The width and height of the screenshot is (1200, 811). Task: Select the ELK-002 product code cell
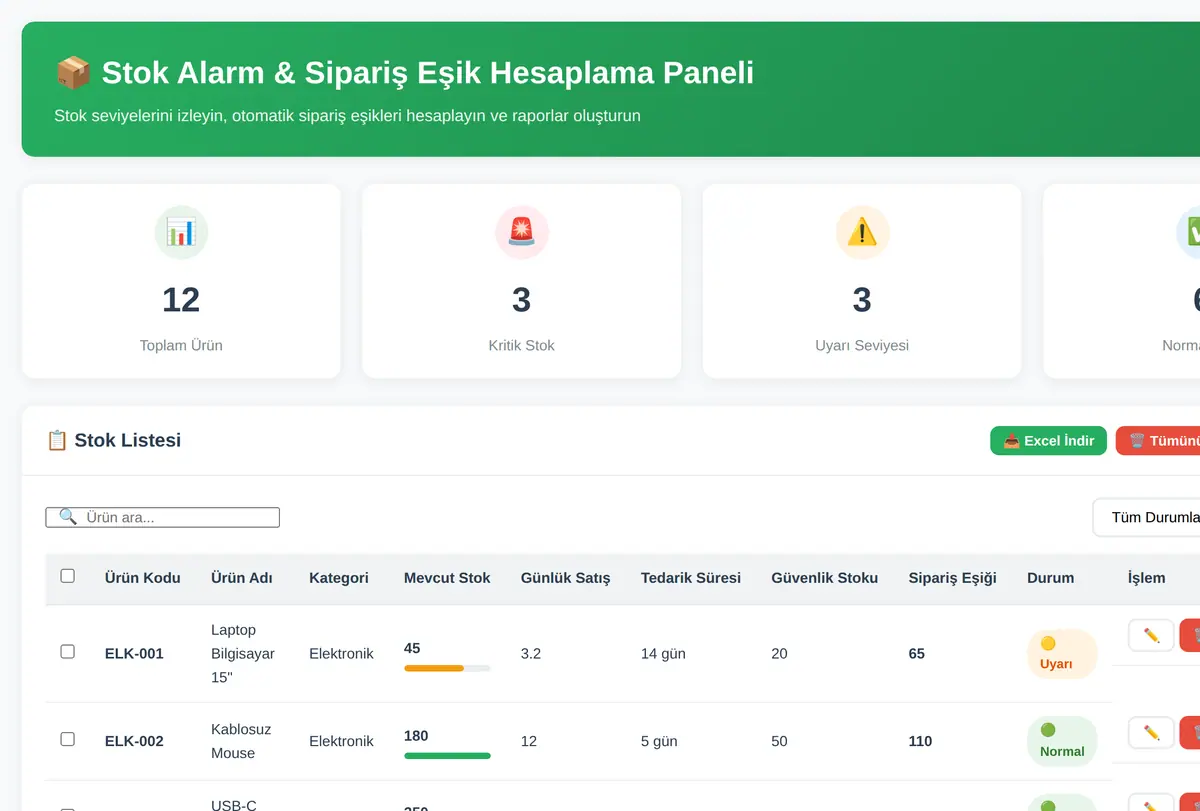point(134,741)
